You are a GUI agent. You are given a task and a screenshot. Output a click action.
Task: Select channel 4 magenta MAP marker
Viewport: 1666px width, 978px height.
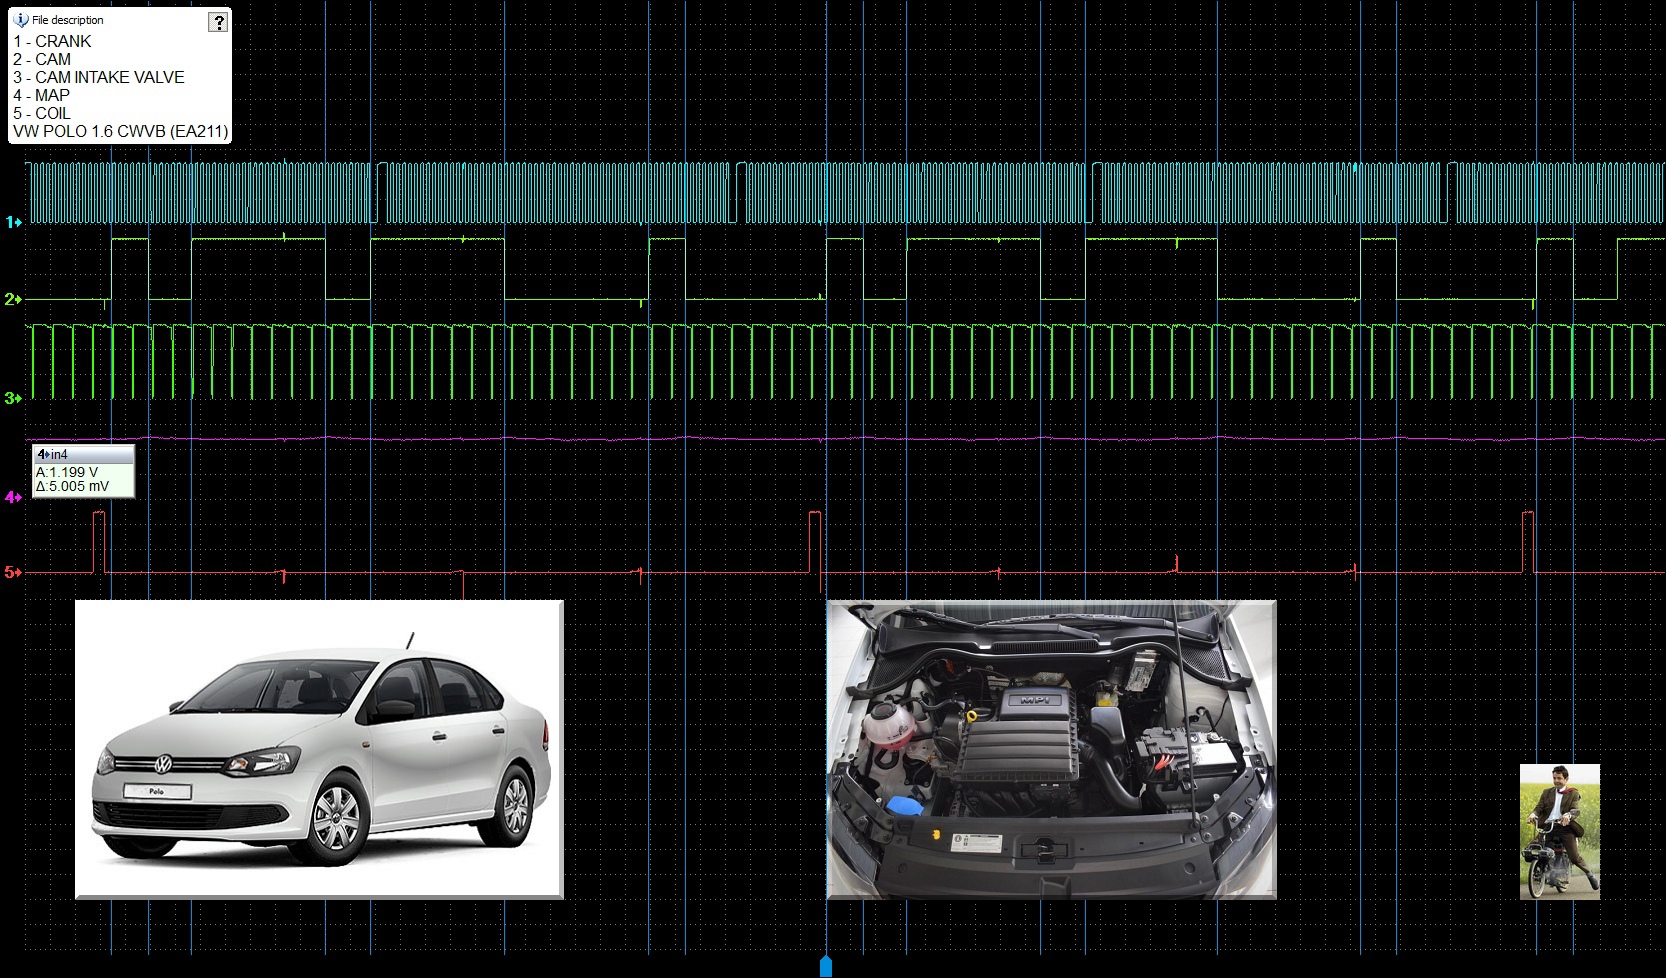[x=13, y=497]
